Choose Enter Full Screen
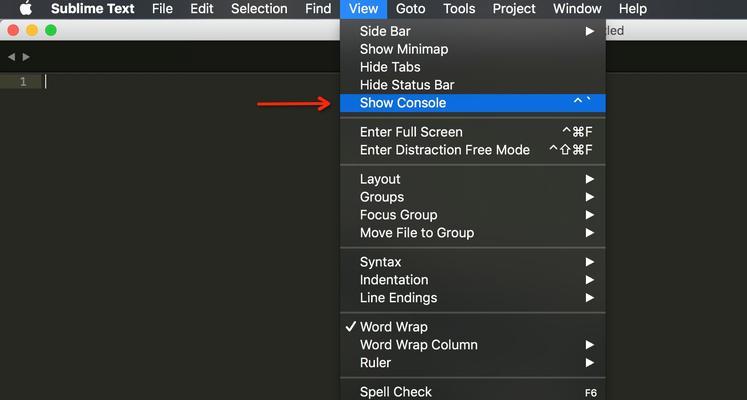Image resolution: width=747 pixels, height=400 pixels. (473, 132)
